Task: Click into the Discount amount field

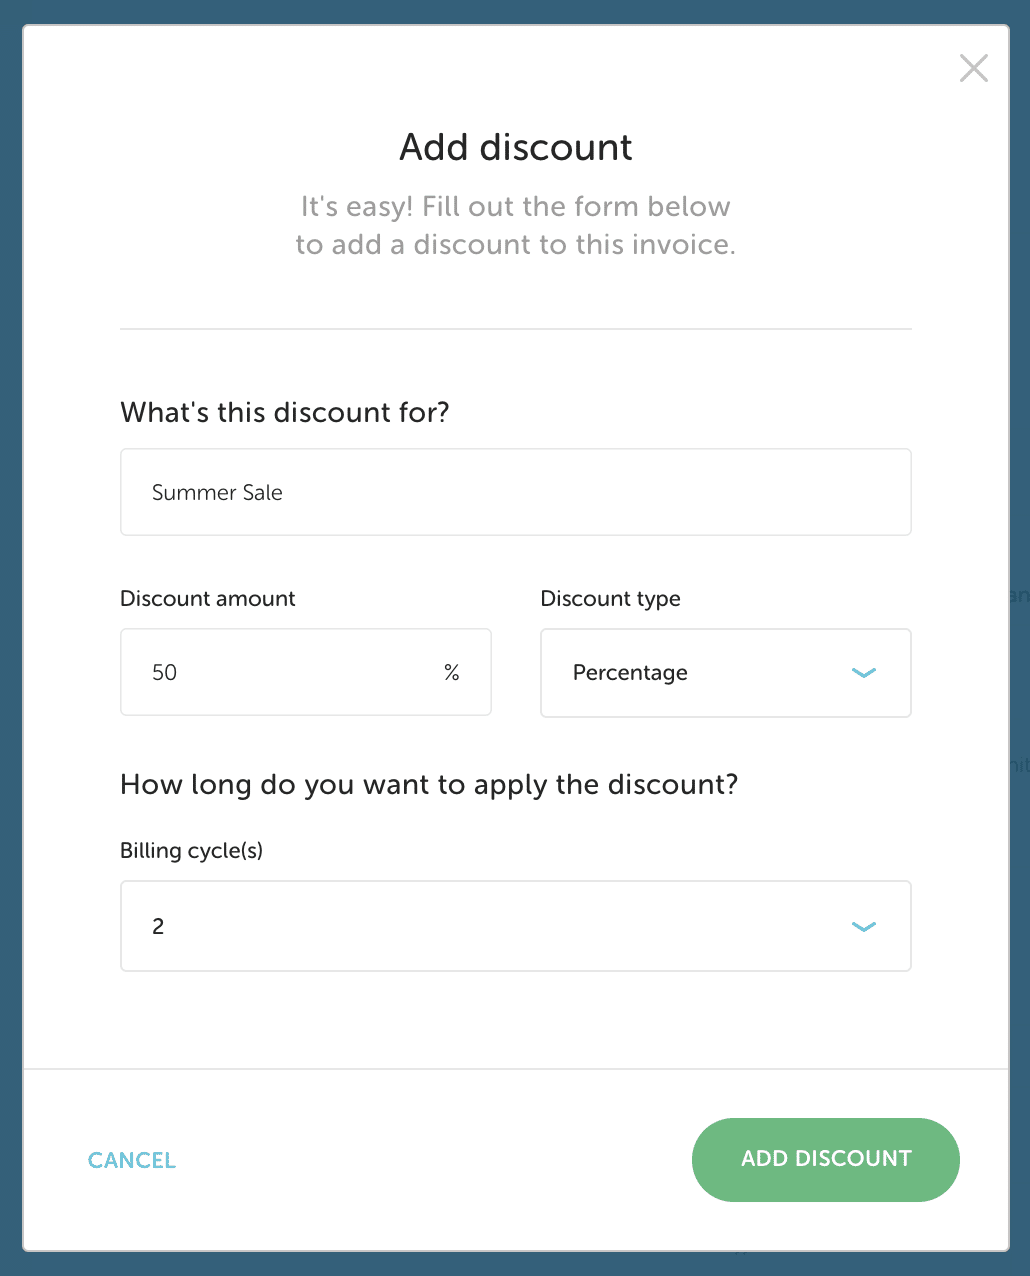Action: 290,672
